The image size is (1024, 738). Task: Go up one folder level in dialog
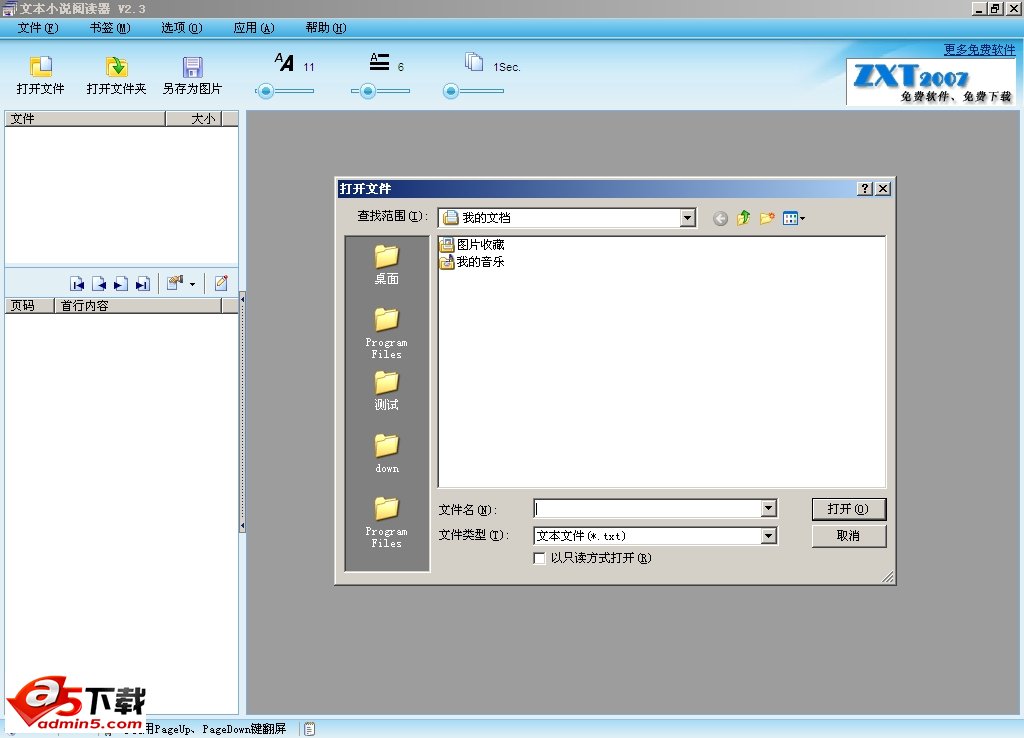[743, 217]
